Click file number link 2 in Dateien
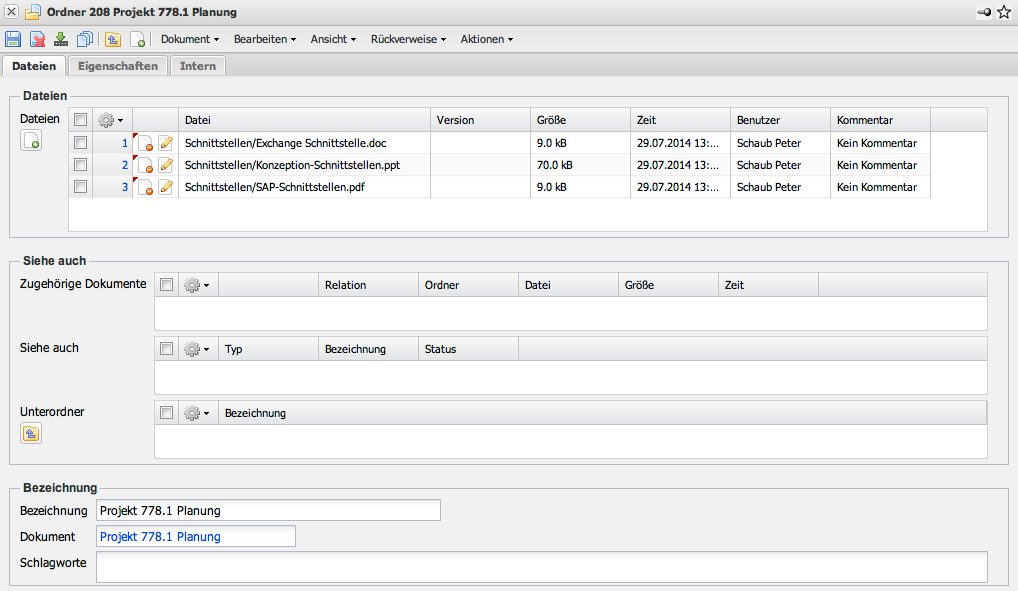This screenshot has width=1018, height=591. [x=125, y=165]
